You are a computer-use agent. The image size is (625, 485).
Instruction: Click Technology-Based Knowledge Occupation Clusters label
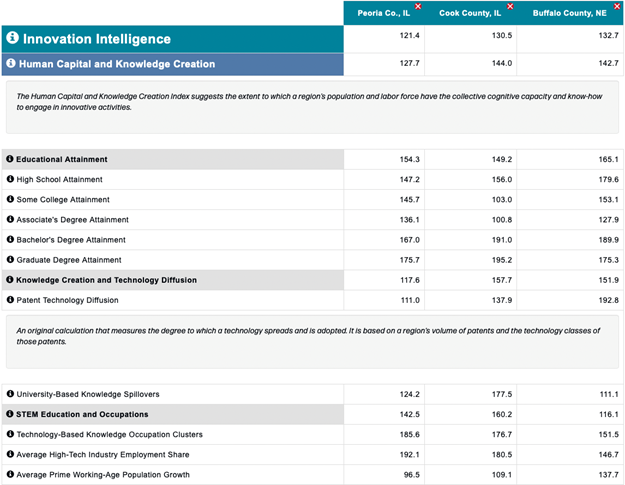pos(110,435)
